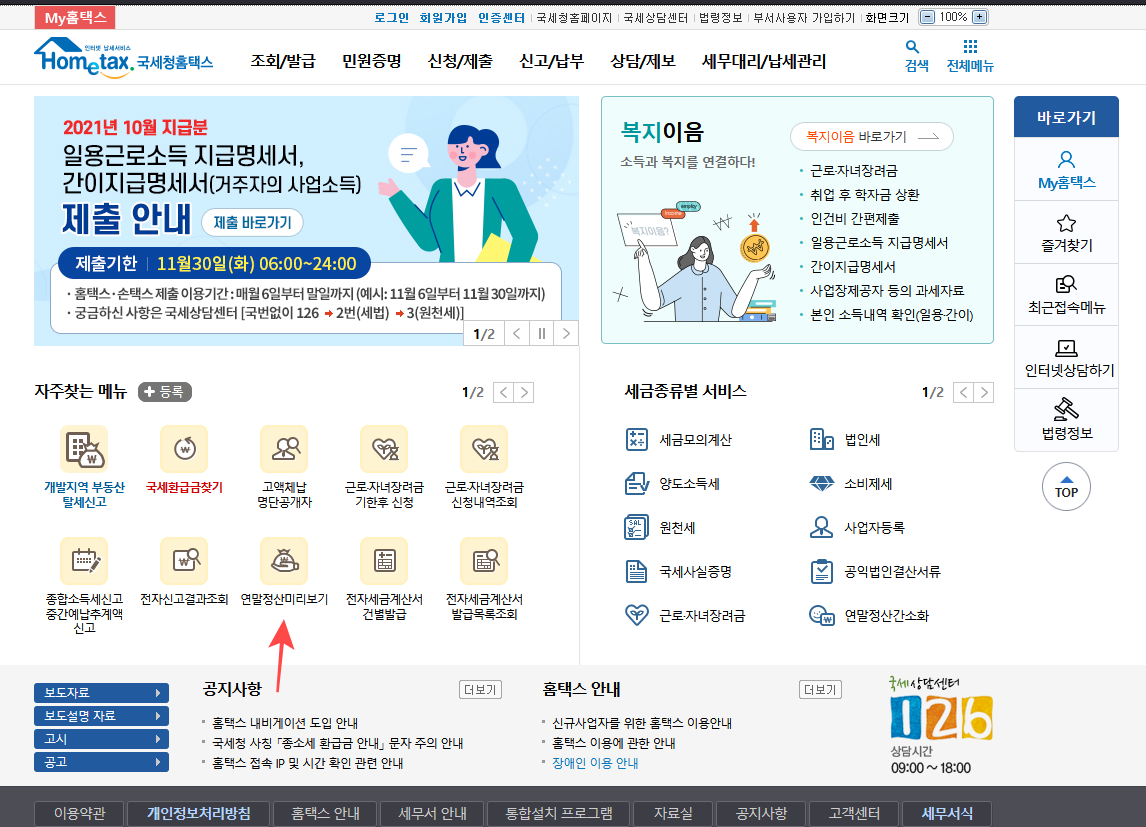
Task: Open 즐겨찾기 star in sidebar
Action: pyautogui.click(x=1066, y=233)
